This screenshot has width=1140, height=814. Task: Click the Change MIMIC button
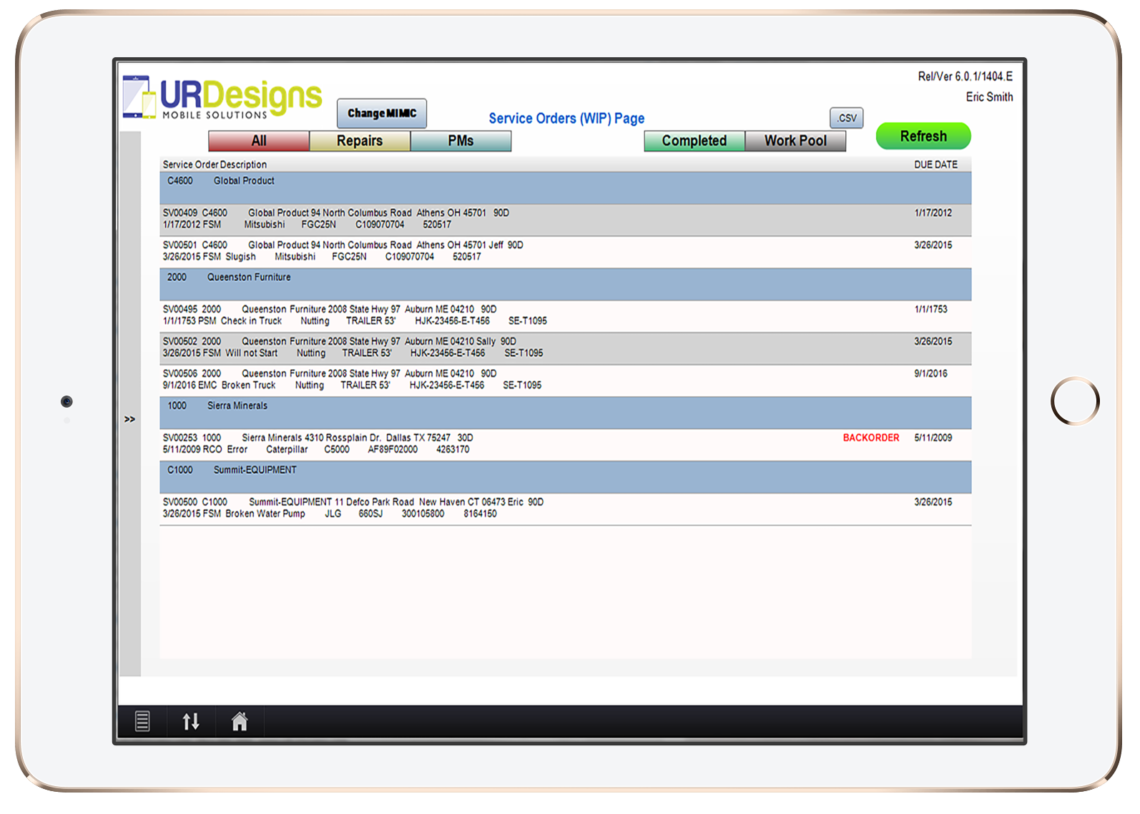pos(381,114)
